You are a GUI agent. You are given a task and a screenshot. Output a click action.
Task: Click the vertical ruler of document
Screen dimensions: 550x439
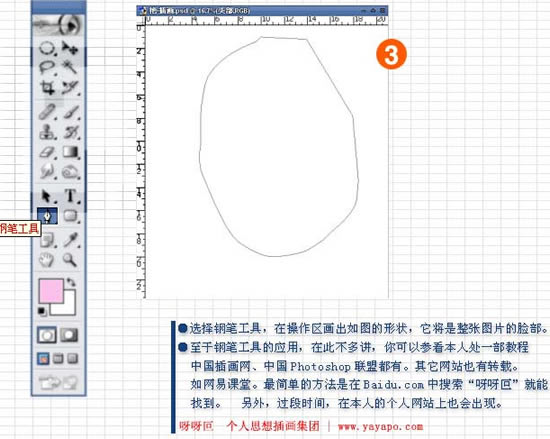pos(141,161)
